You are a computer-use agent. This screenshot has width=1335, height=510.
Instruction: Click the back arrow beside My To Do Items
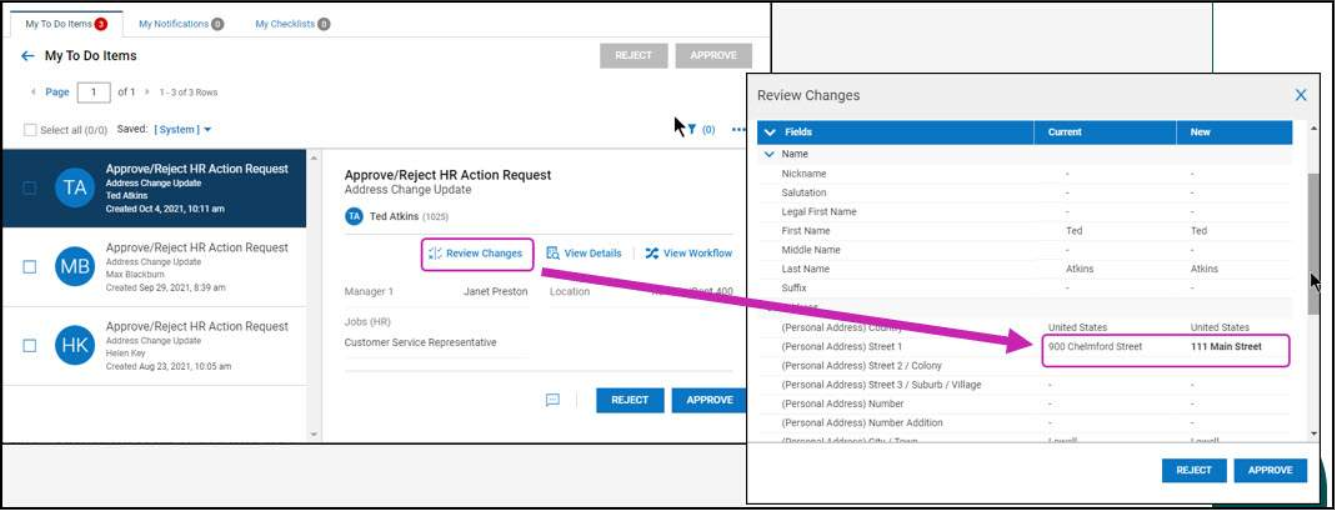28,56
